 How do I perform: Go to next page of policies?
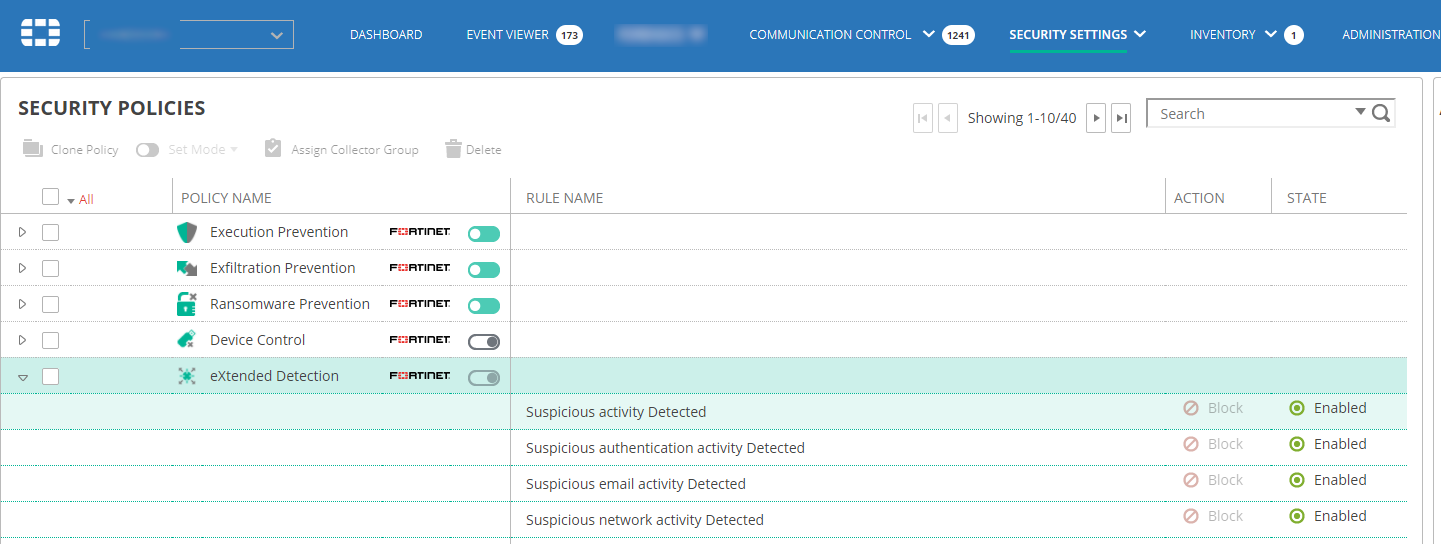click(1096, 118)
